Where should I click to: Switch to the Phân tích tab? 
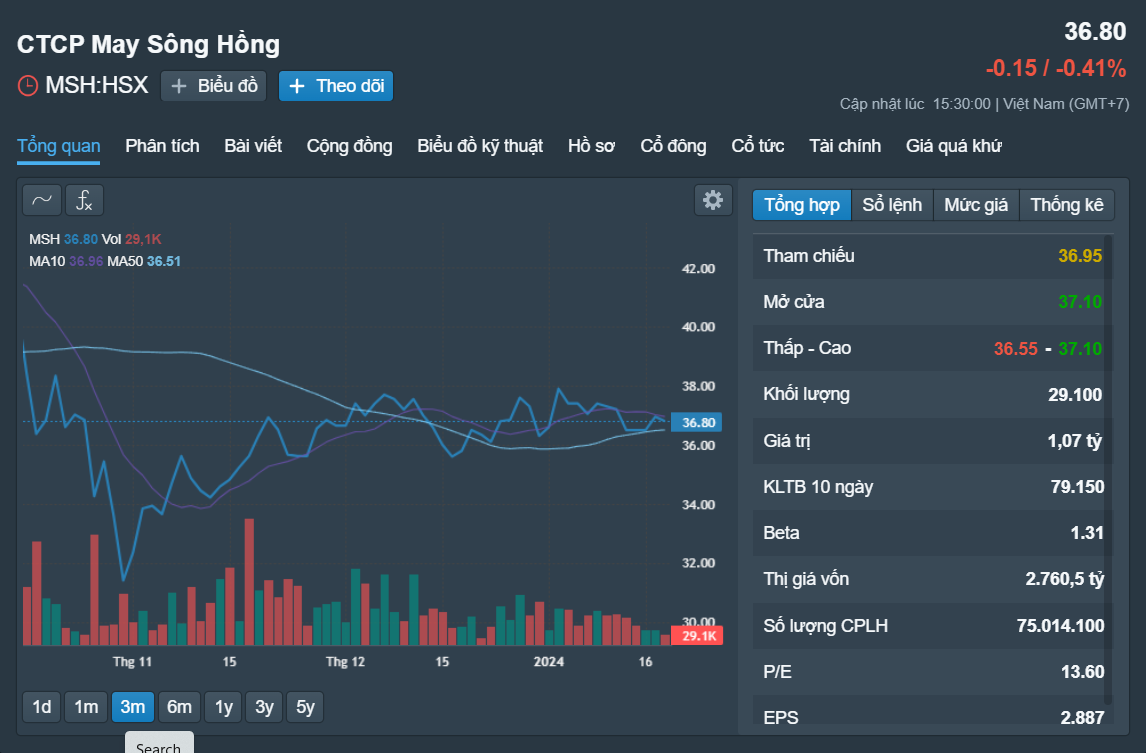tap(162, 145)
